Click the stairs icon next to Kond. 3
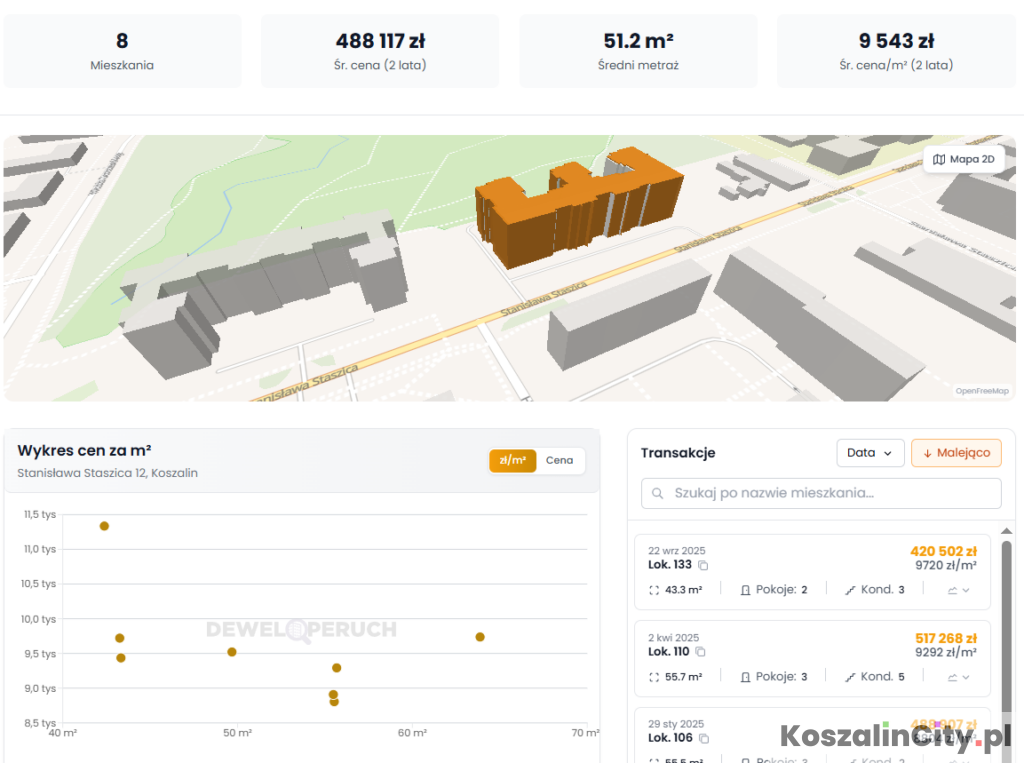Viewport: 1024px width, 763px height. coord(850,590)
